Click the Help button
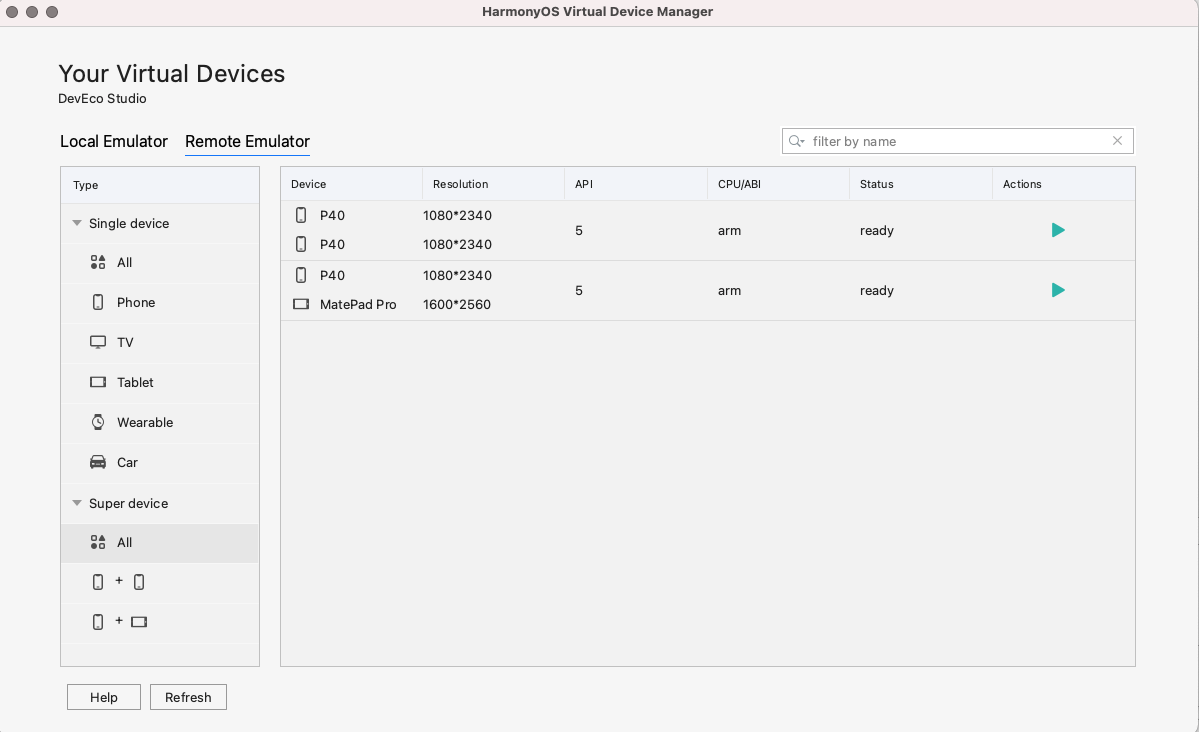This screenshot has width=1199, height=732. pyautogui.click(x=104, y=697)
